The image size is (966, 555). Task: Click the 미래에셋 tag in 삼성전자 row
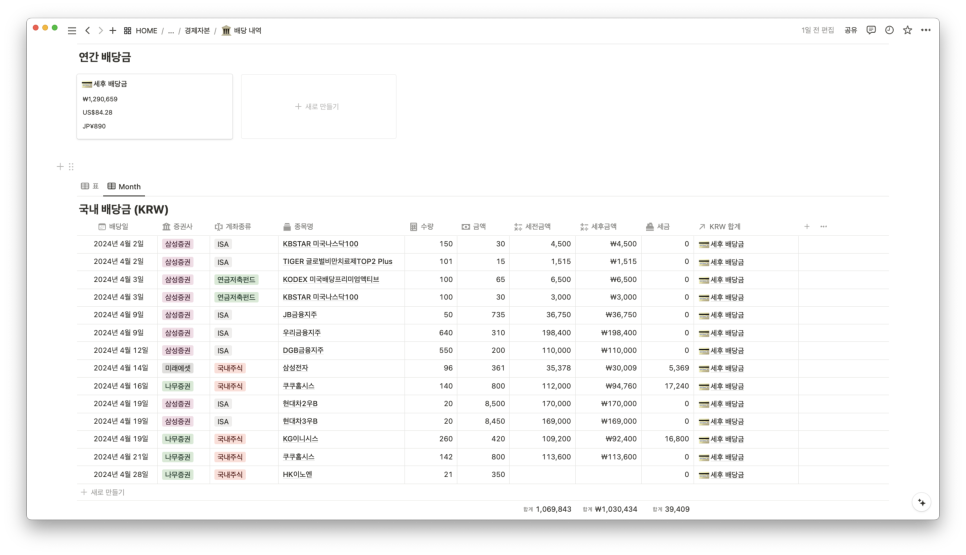point(177,368)
